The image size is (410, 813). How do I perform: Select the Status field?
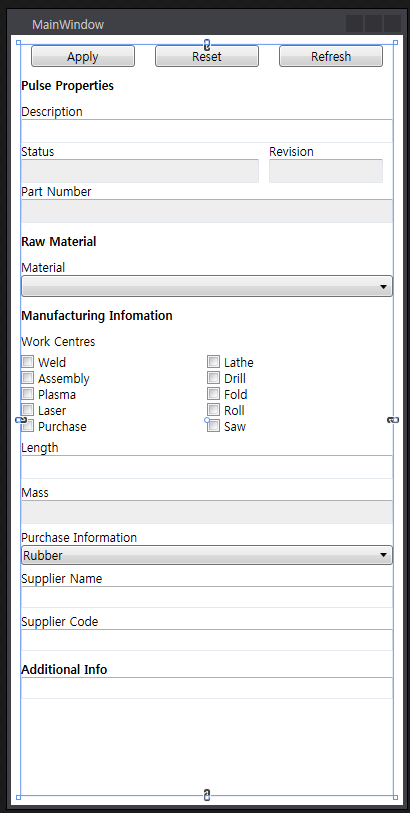(x=140, y=171)
